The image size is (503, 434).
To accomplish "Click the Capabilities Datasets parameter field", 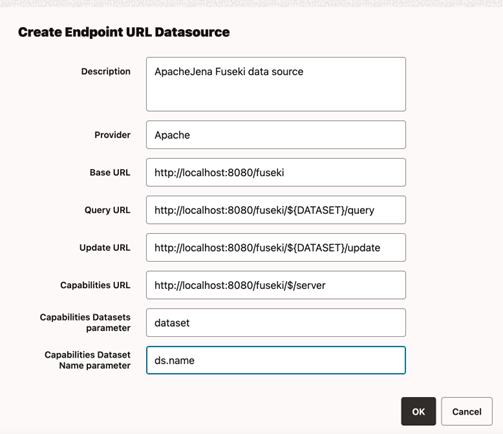I will (x=276, y=323).
